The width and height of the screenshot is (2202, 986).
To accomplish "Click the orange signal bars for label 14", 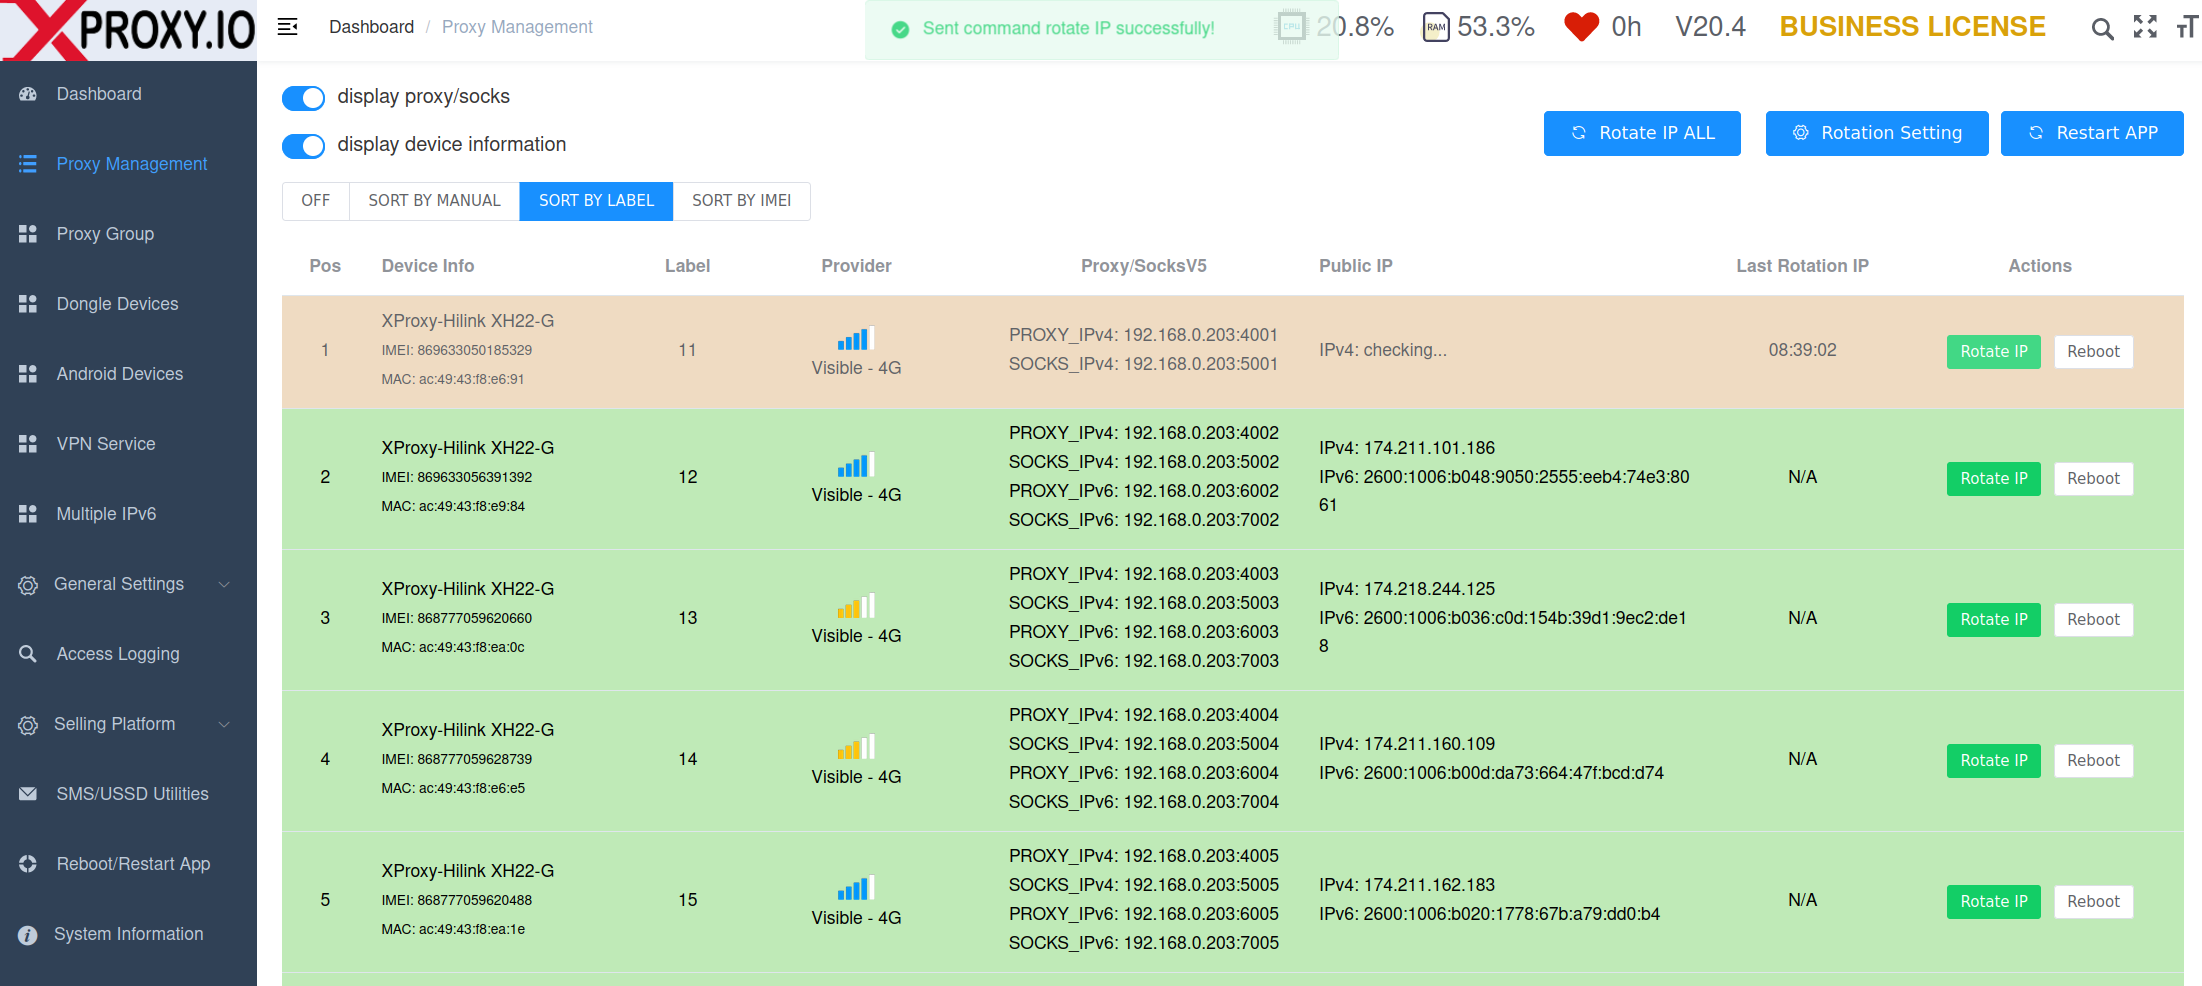I will 856,747.
